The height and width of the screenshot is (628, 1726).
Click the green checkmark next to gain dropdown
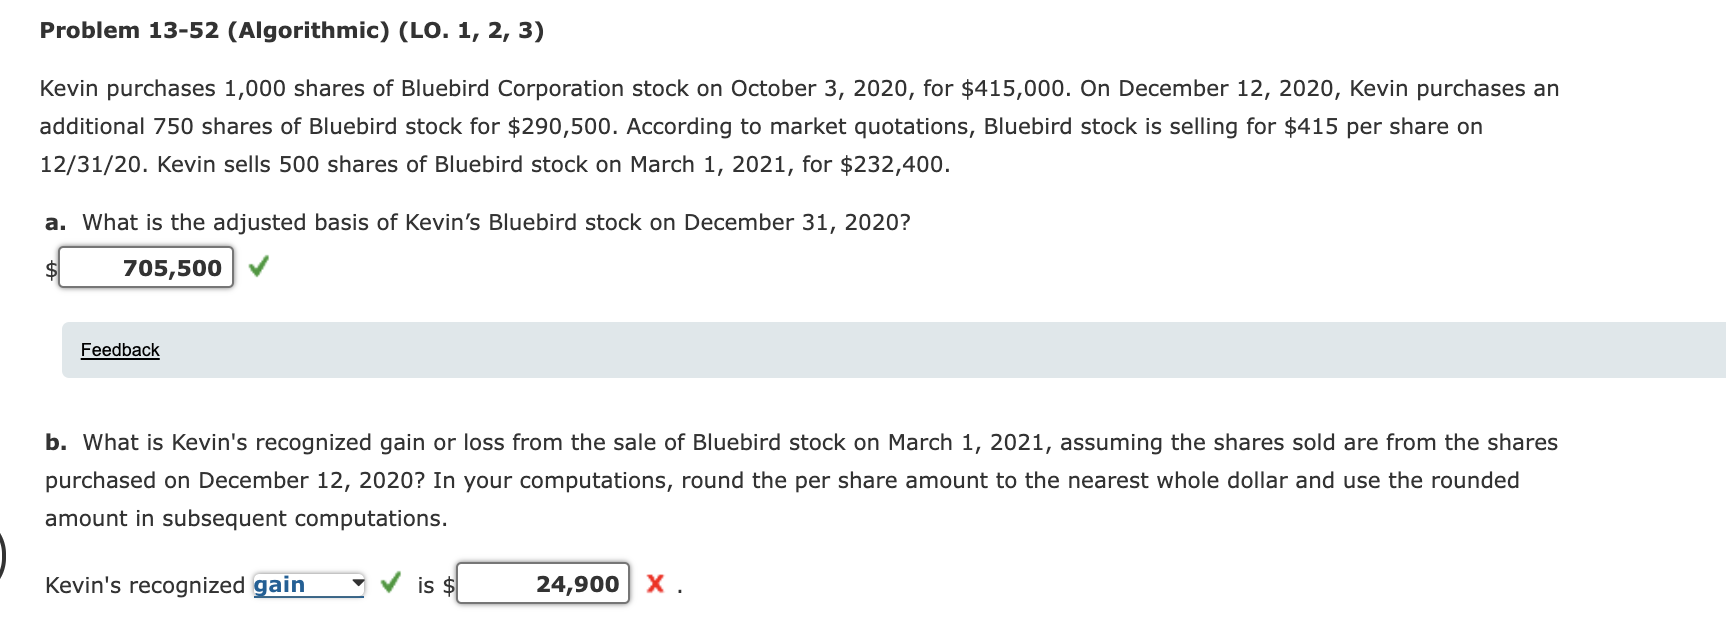pos(390,582)
